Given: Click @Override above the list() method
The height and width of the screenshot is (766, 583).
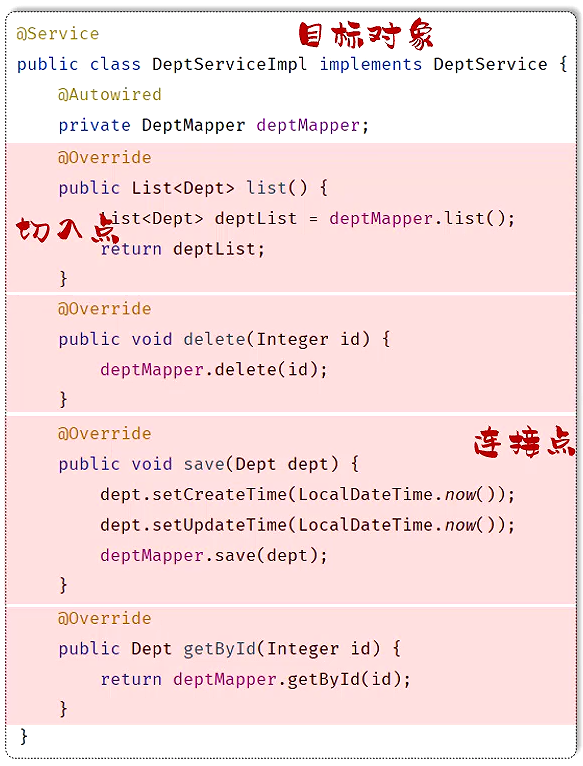Looking at the screenshot, I should (x=105, y=157).
